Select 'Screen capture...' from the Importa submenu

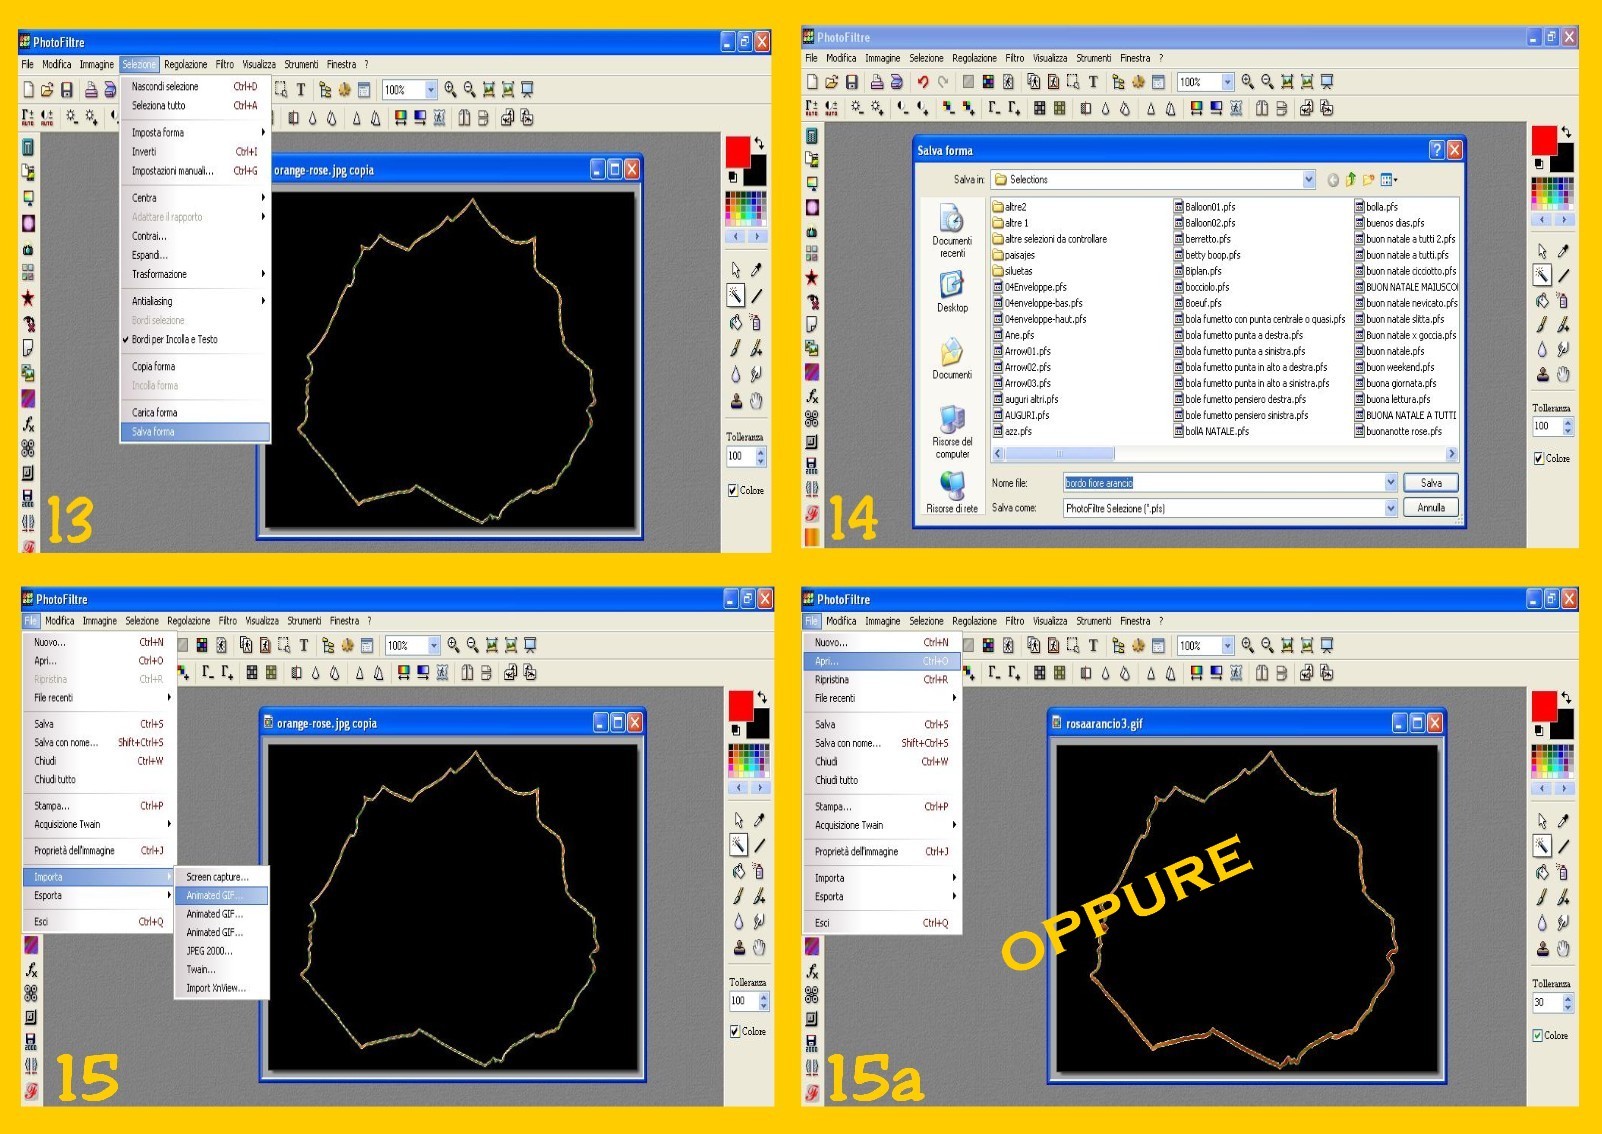[217, 877]
